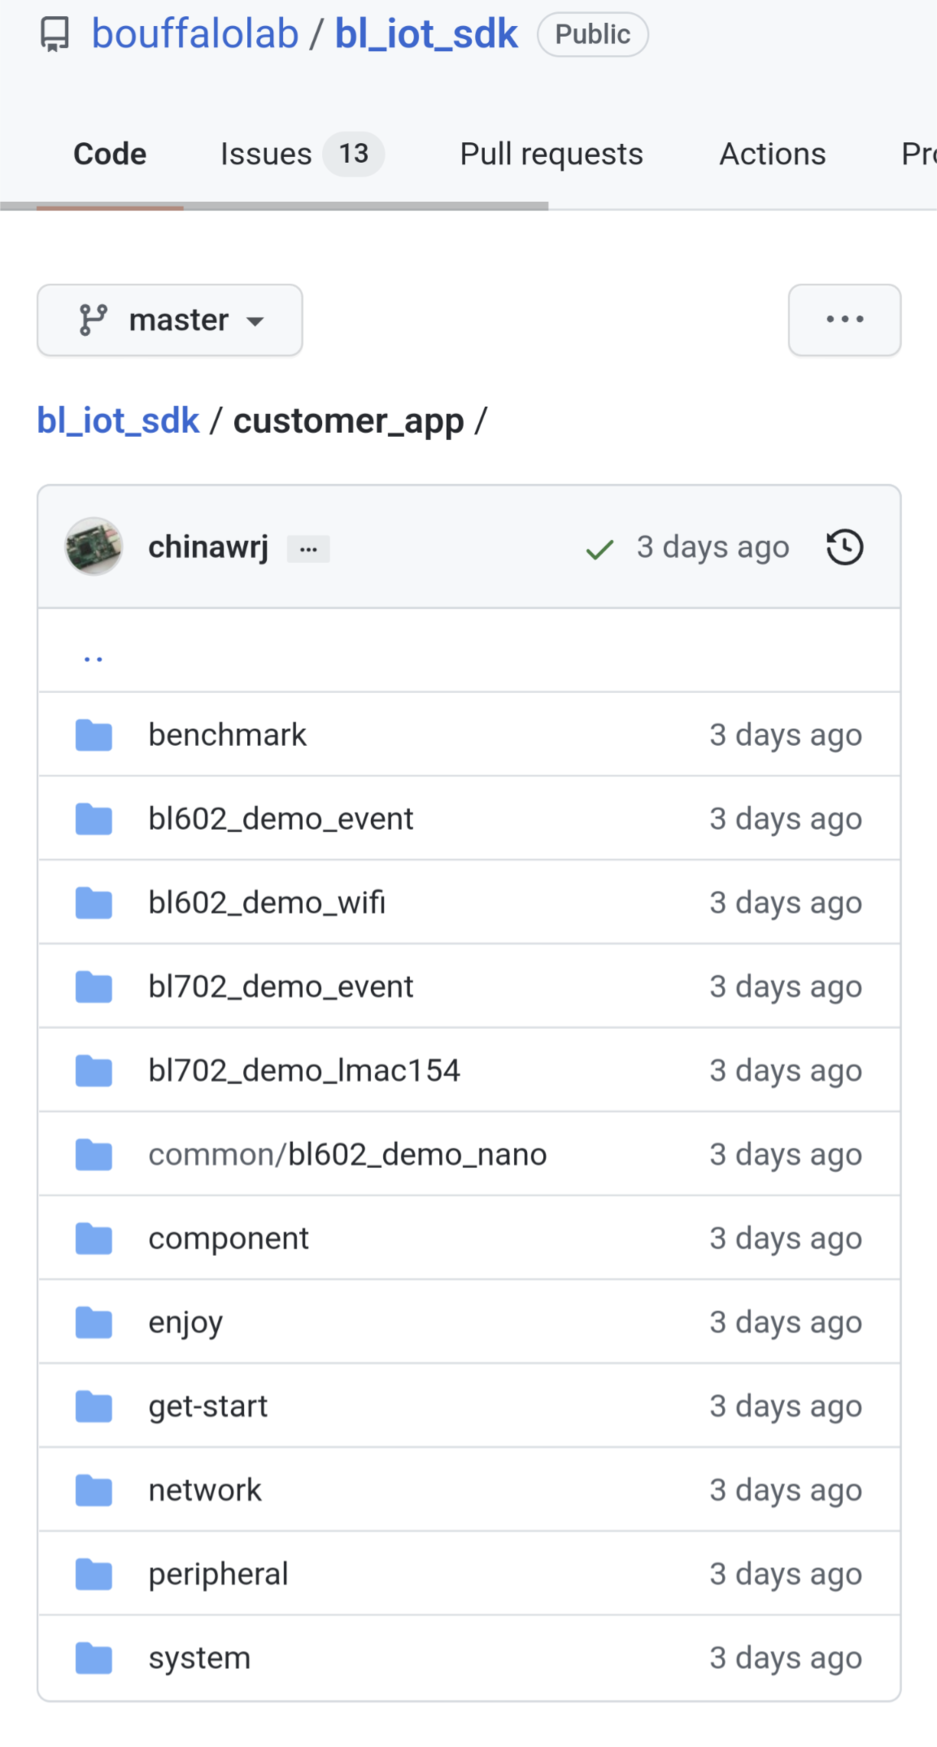
Task: Click the git branch icon on master
Action: (93, 320)
